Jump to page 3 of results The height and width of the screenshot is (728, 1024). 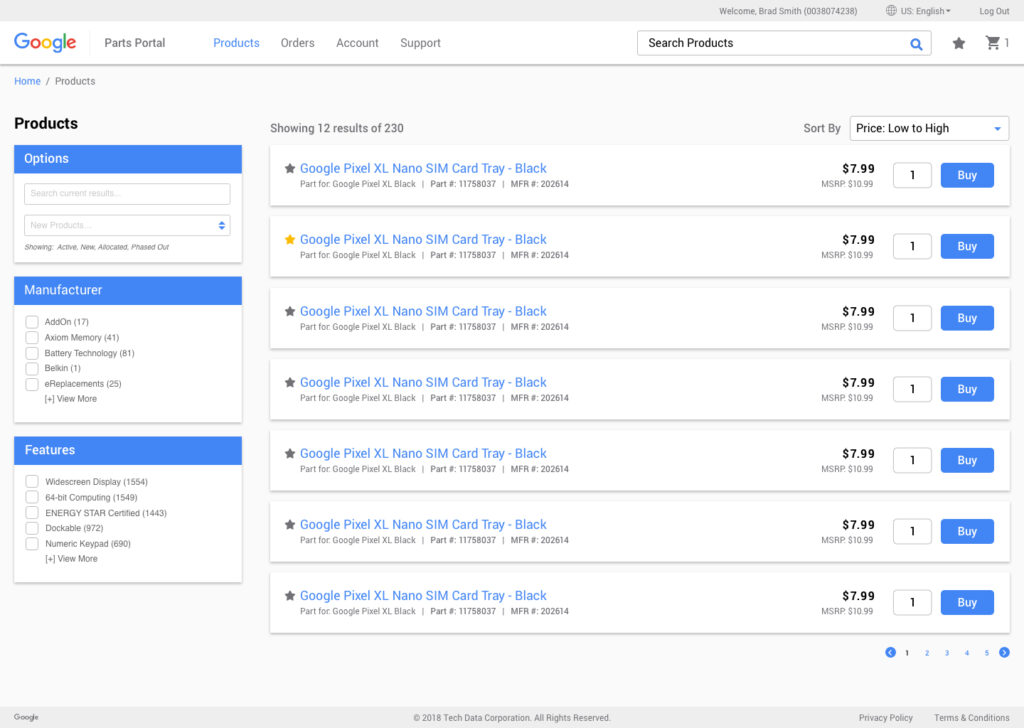[947, 653]
